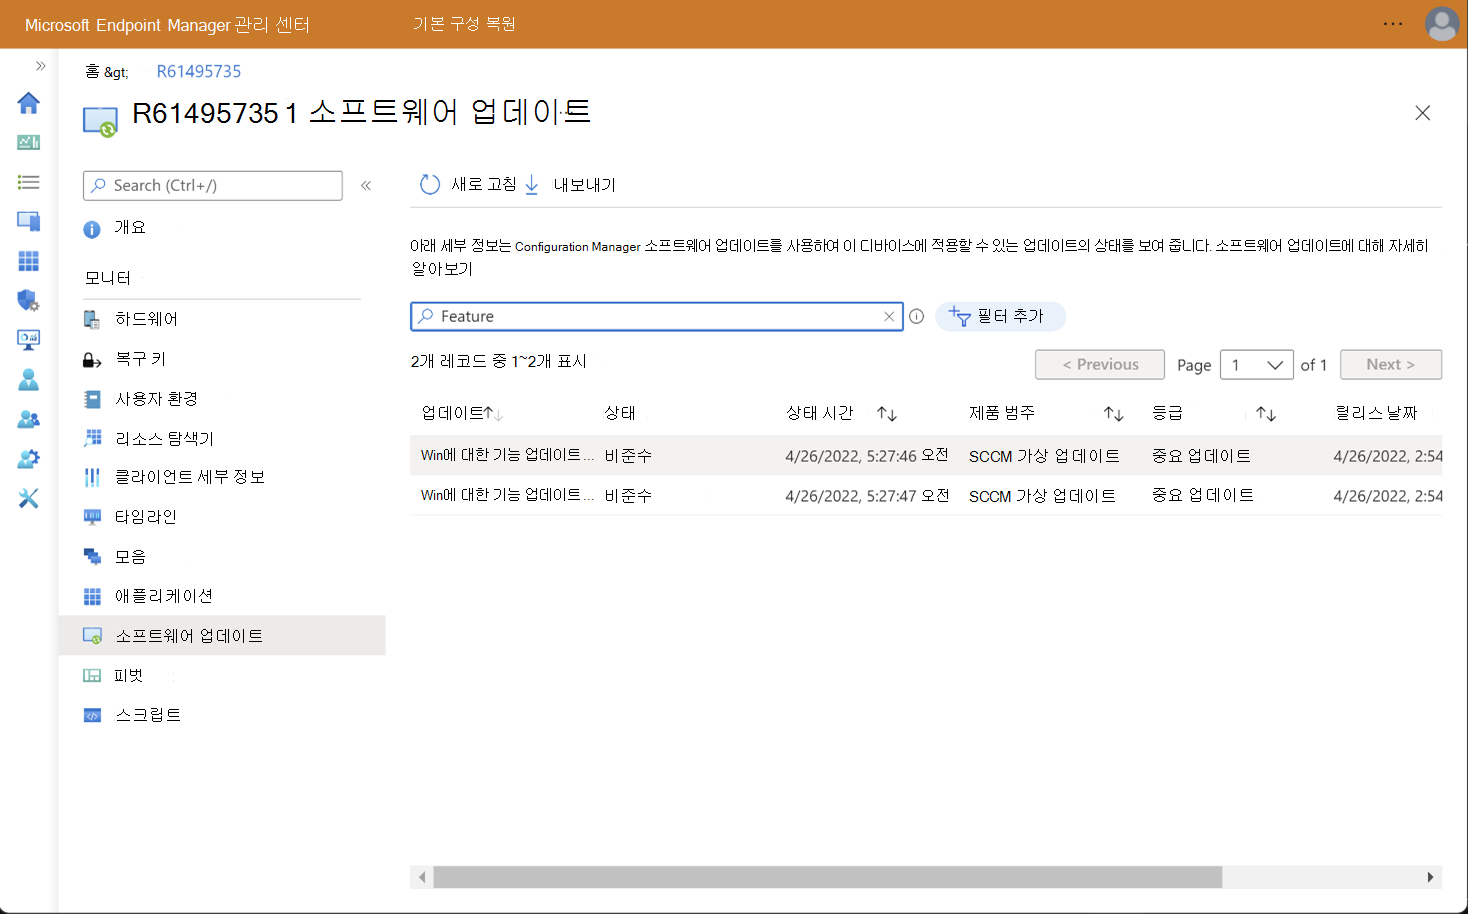Click the account avatar icon
Image resolution: width=1468 pixels, height=914 pixels.
pyautogui.click(x=1441, y=24)
